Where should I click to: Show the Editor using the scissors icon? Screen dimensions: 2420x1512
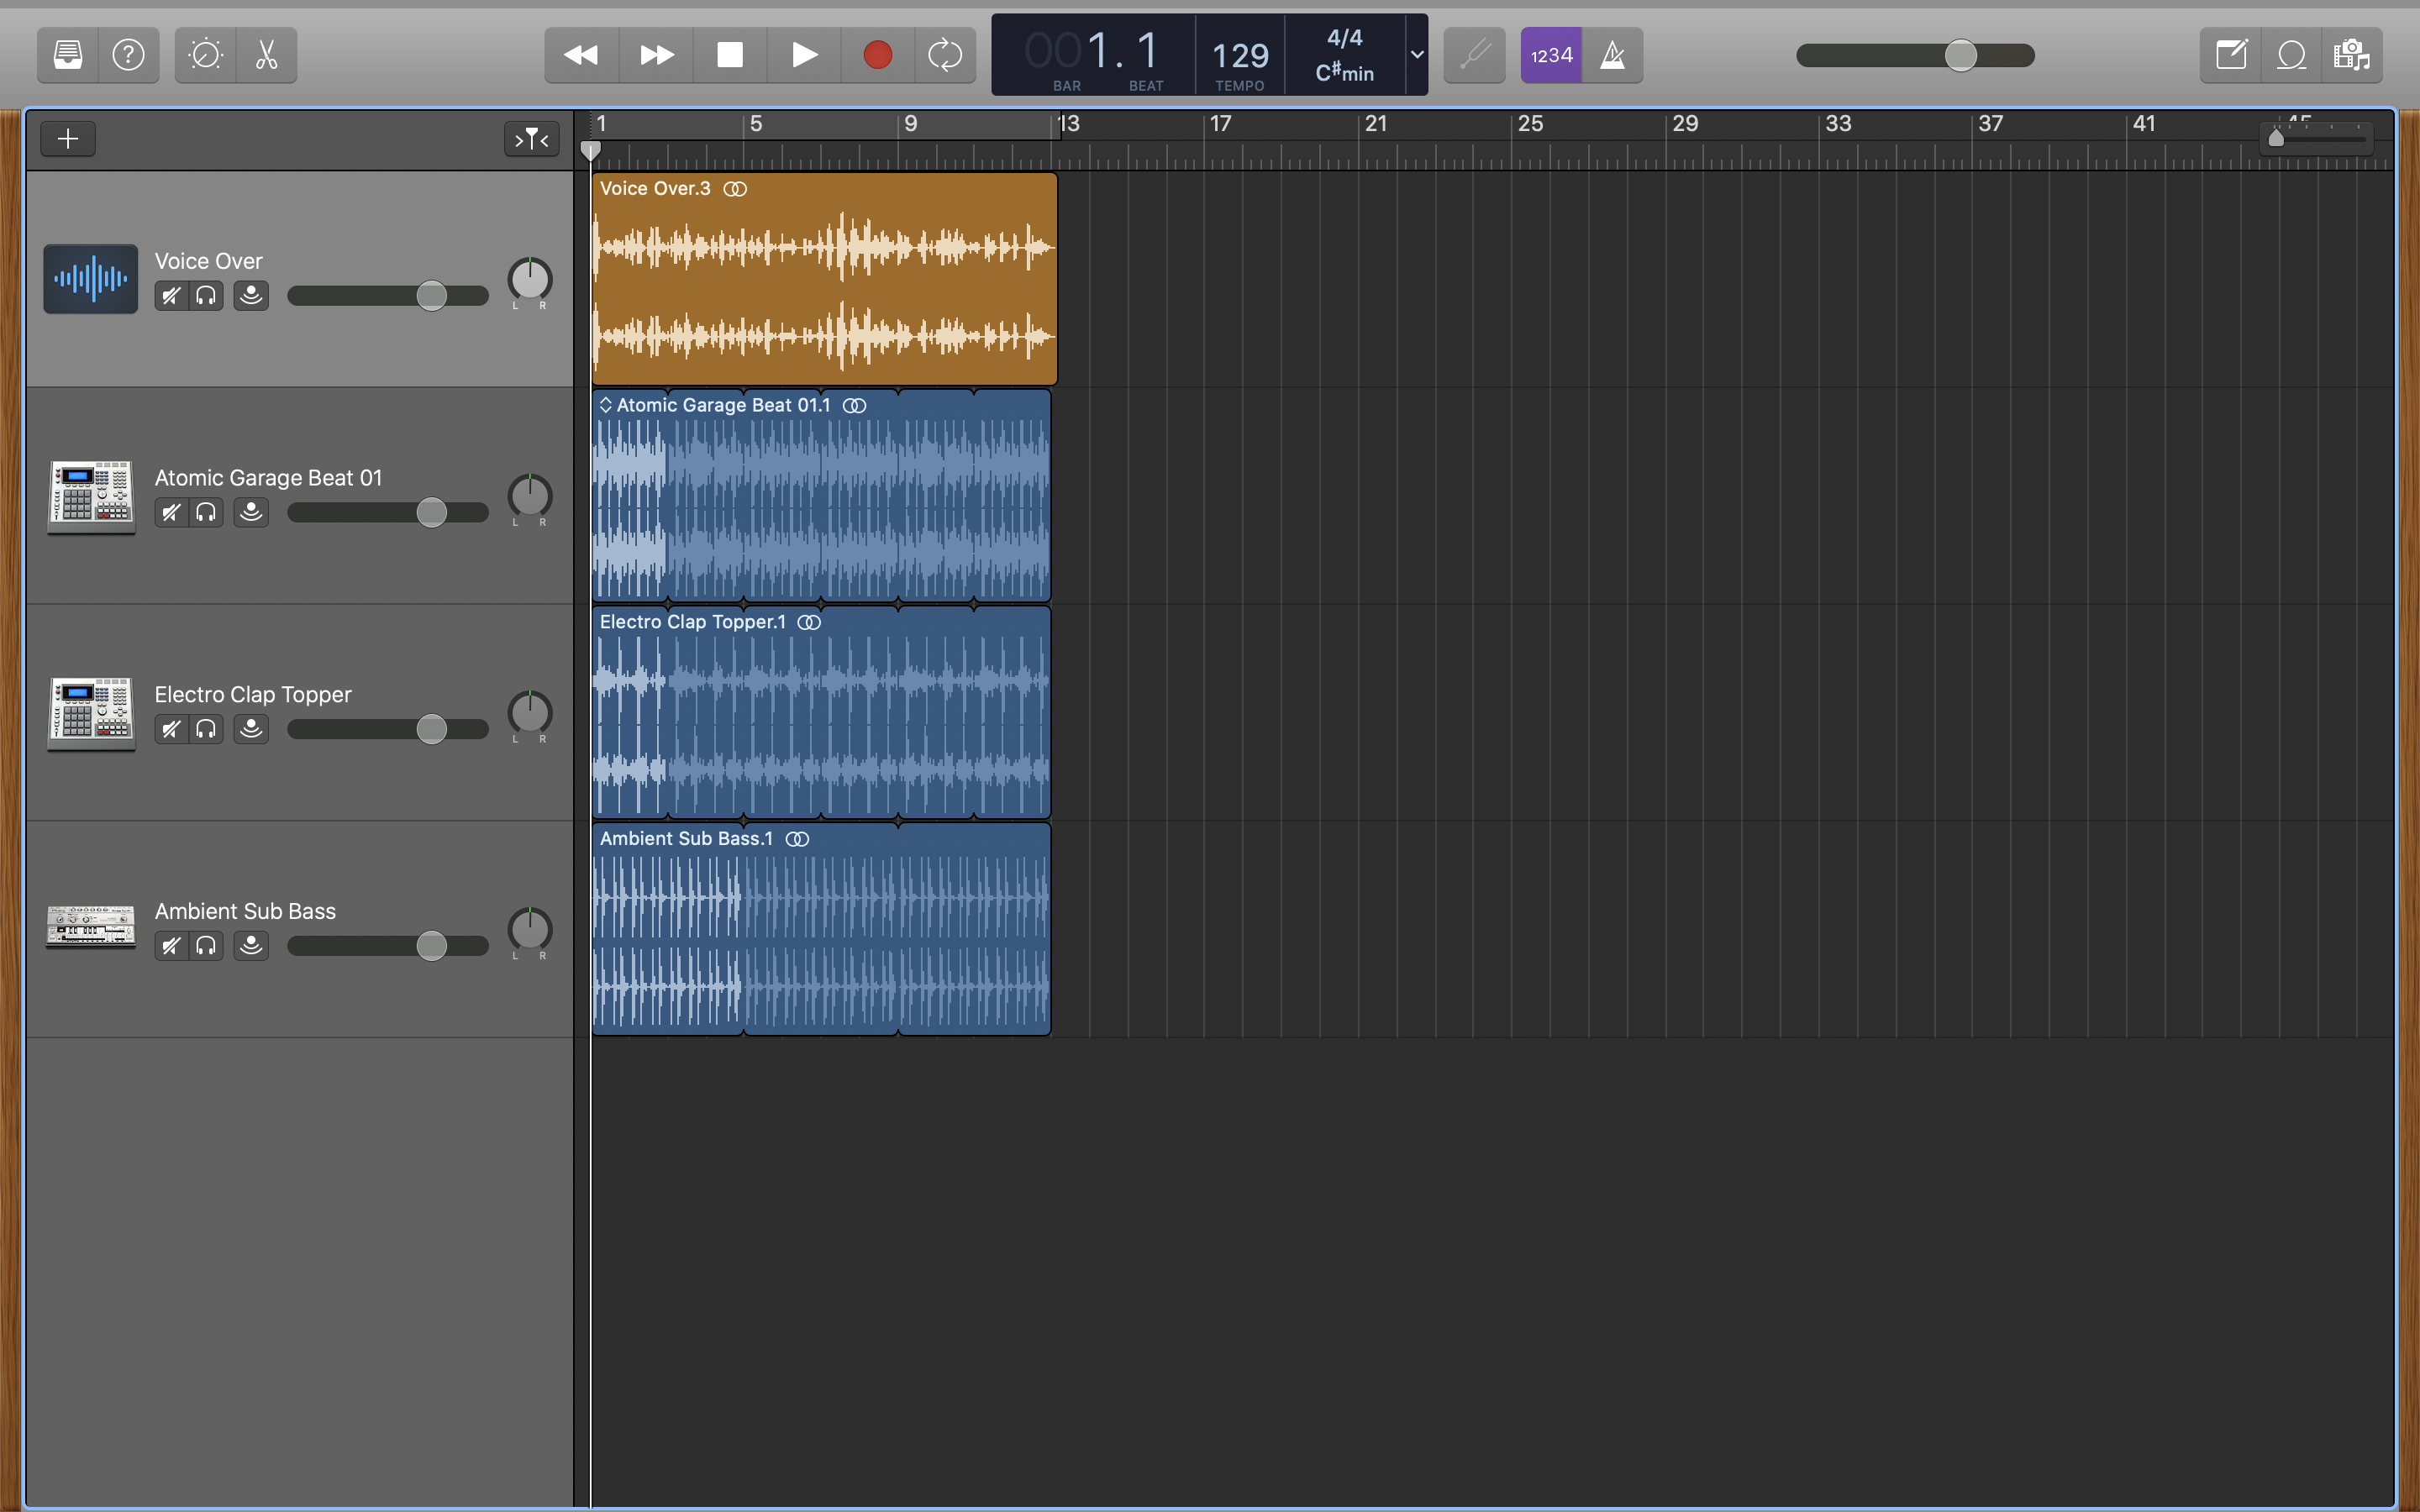(x=266, y=55)
